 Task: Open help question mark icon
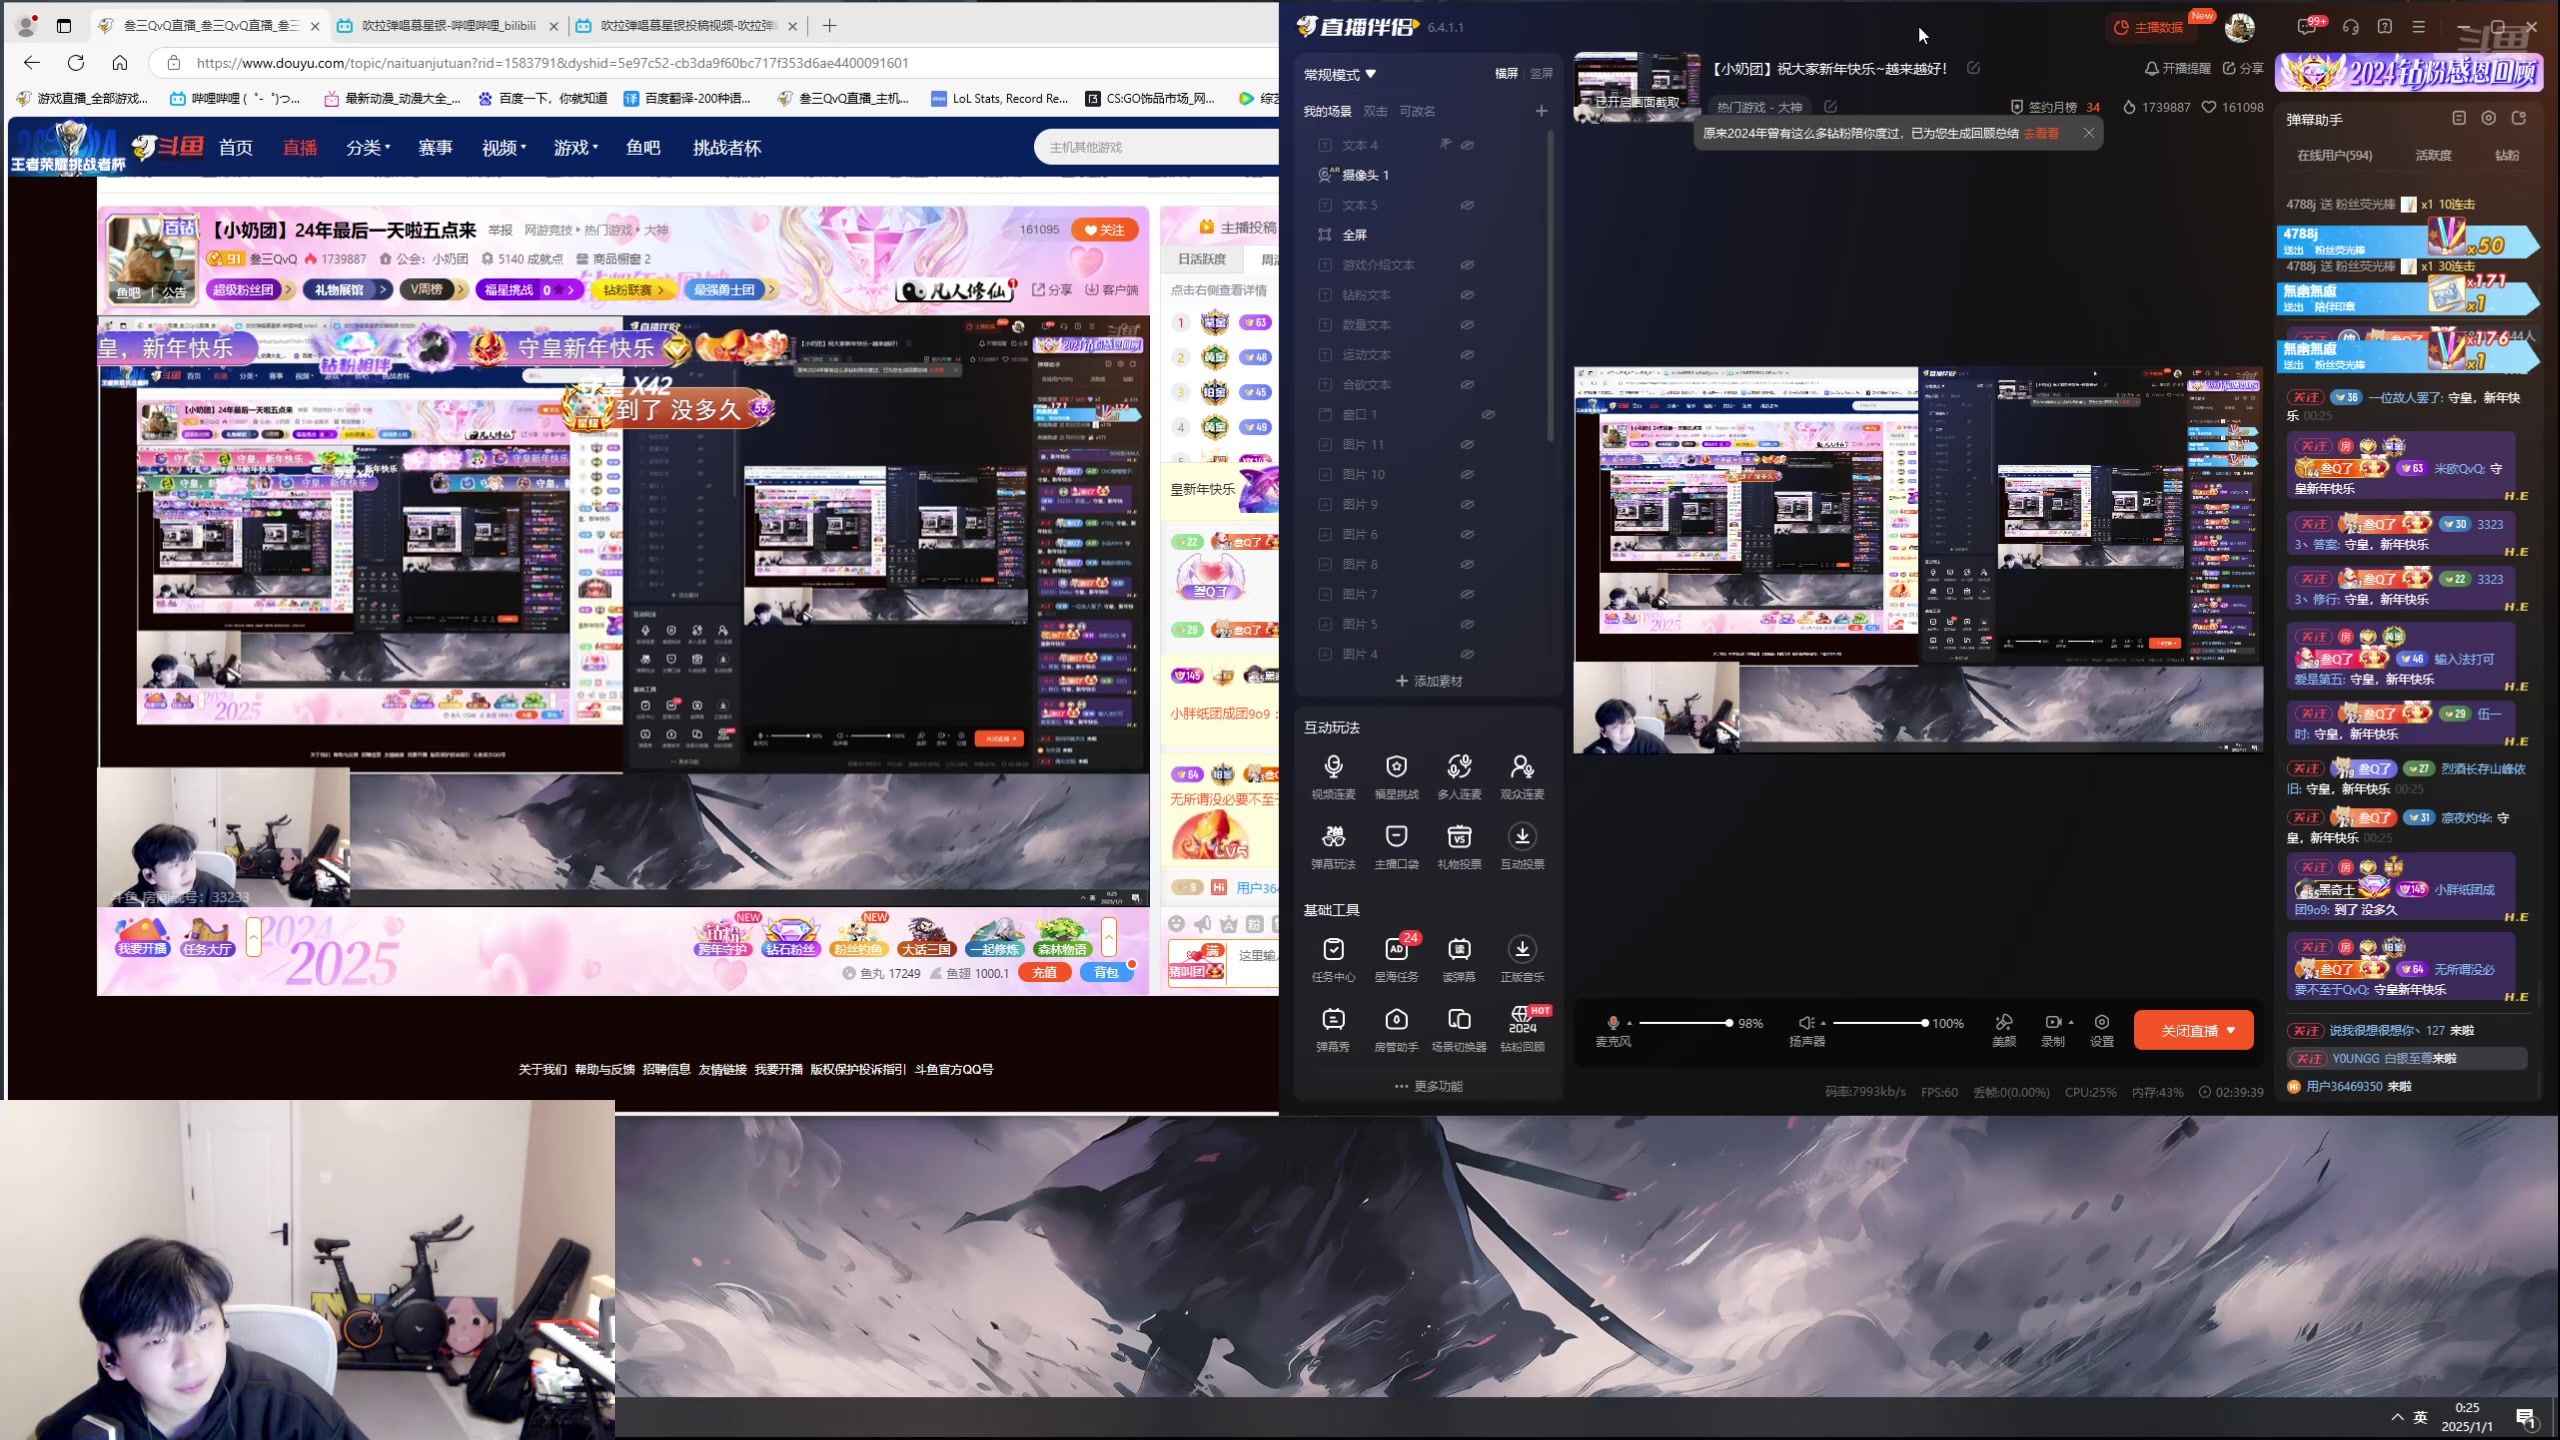tap(2385, 27)
